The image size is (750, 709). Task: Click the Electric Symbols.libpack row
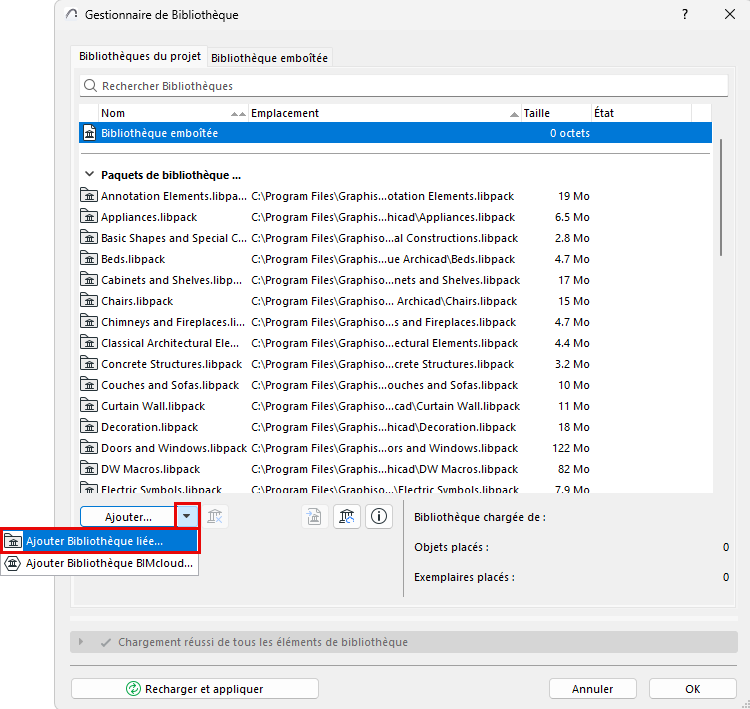click(x=395, y=489)
